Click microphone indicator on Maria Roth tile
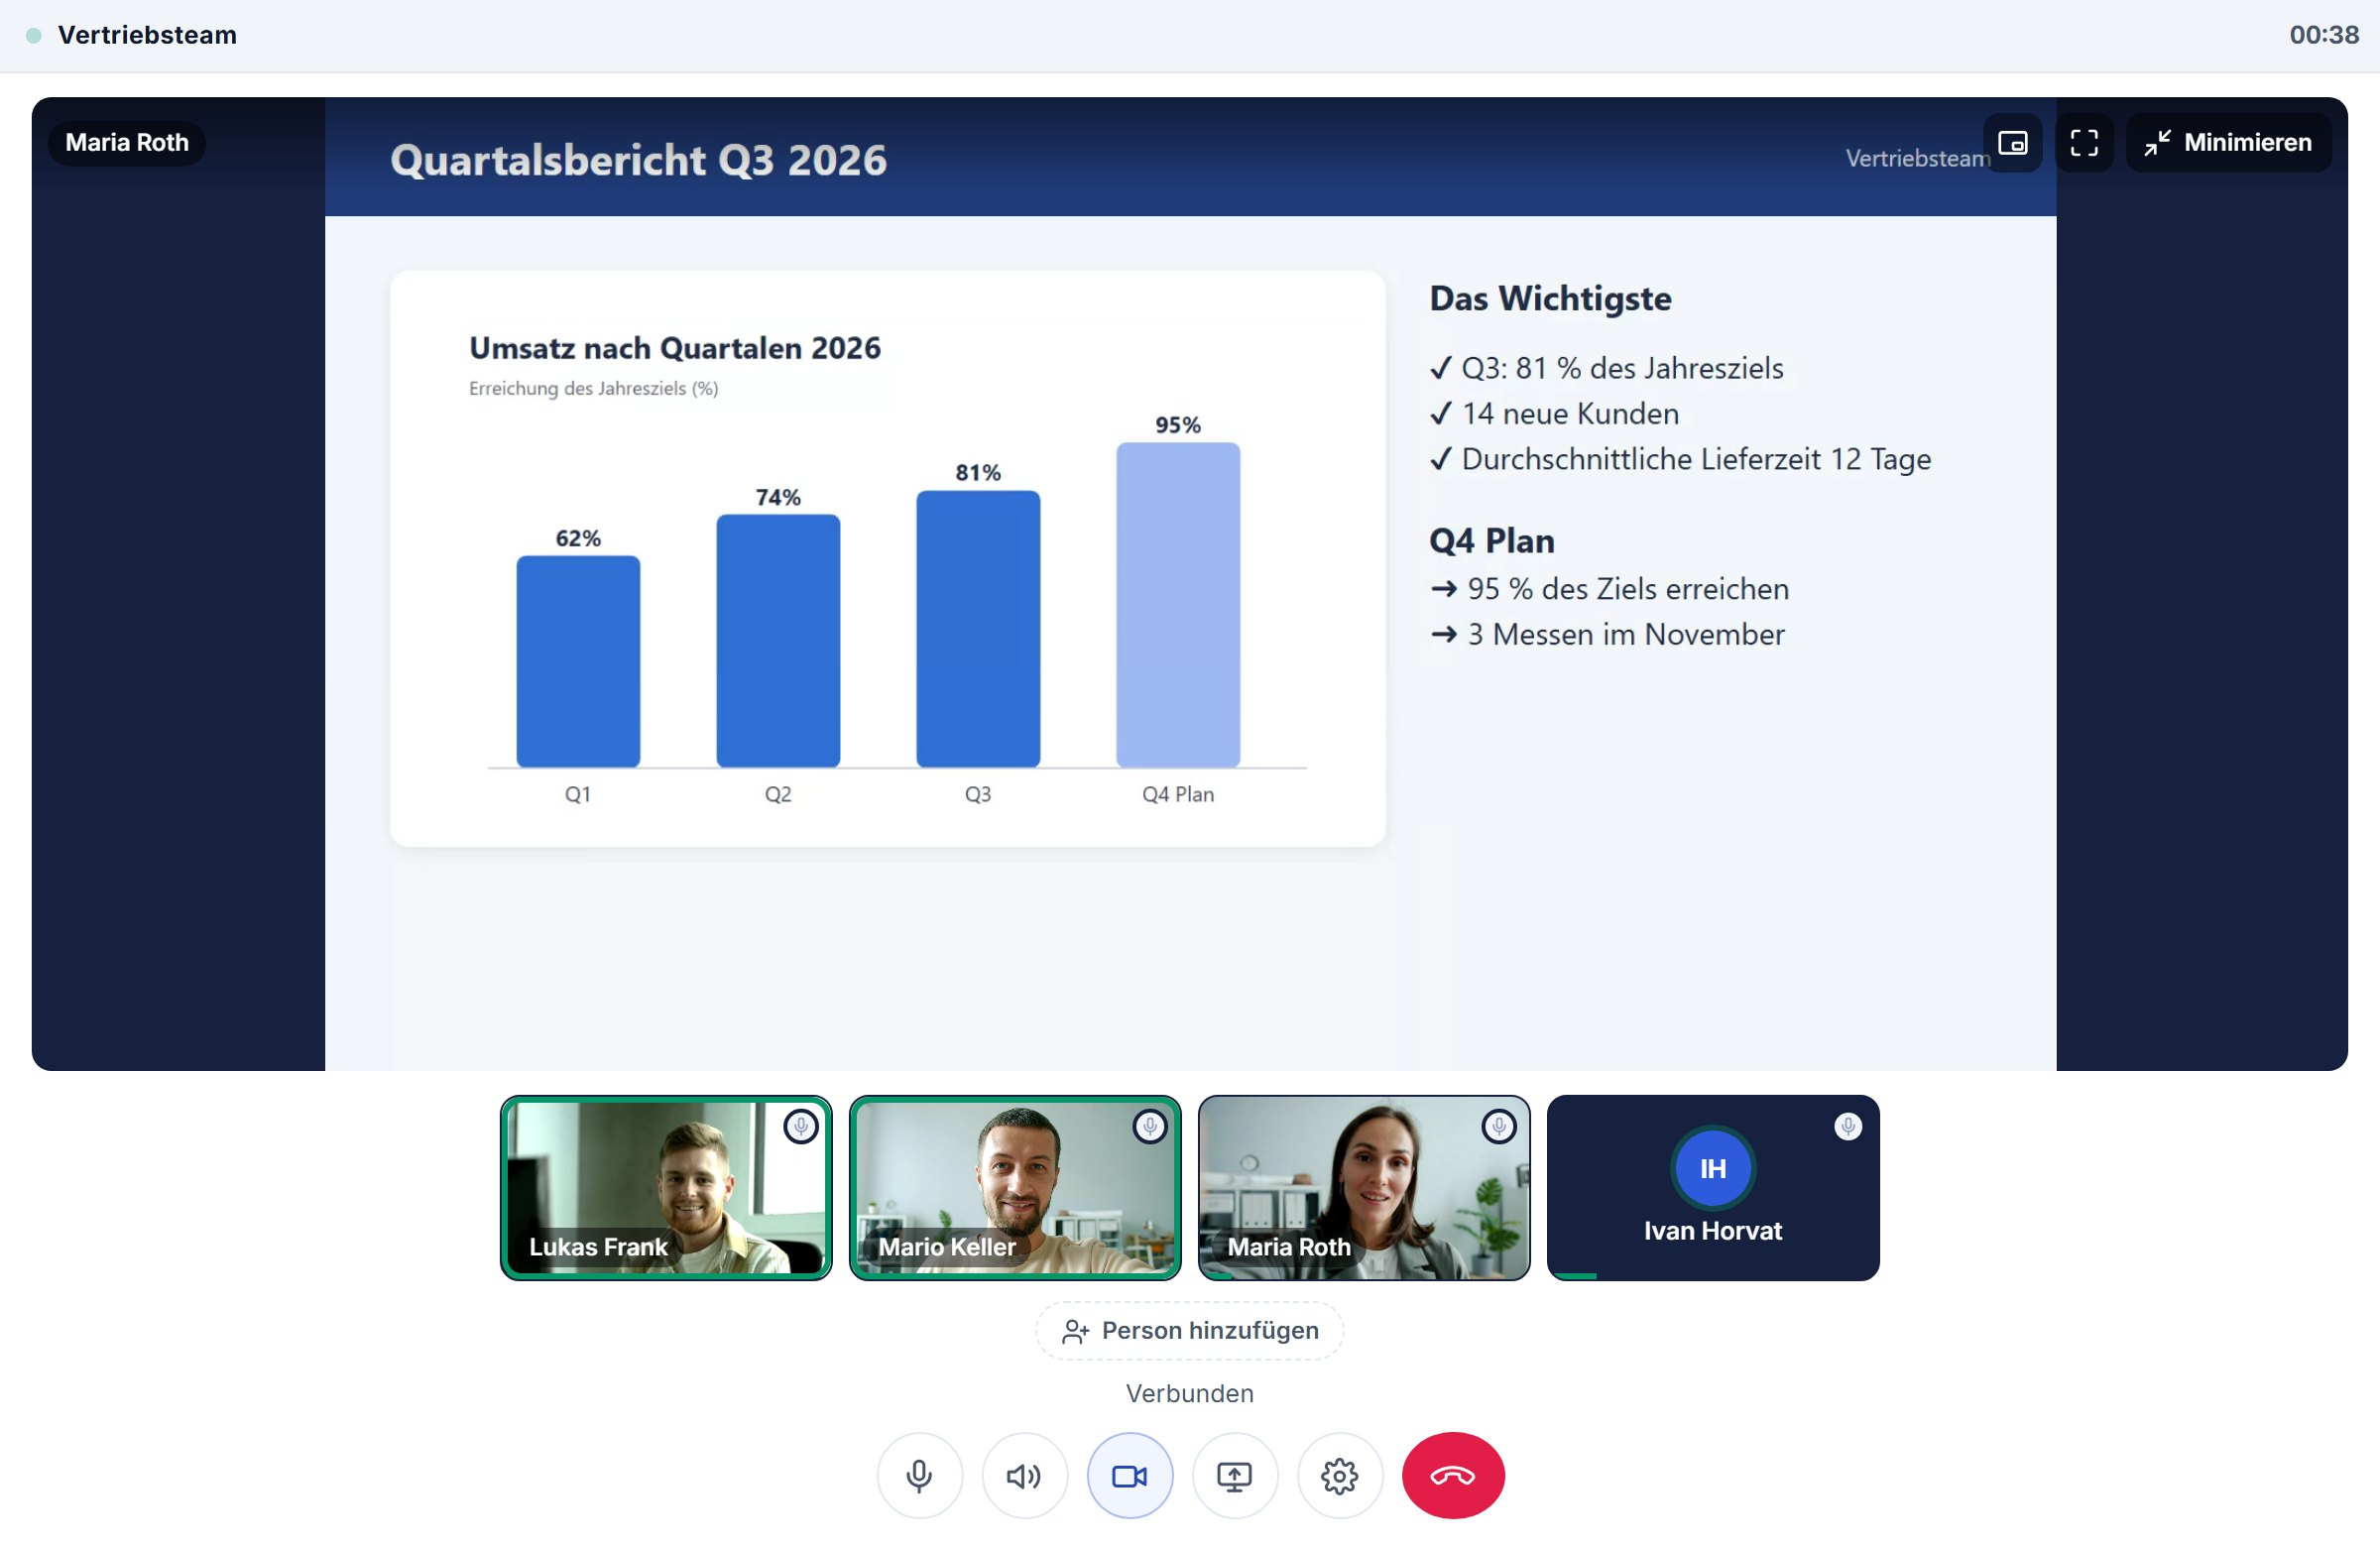2380x1547 pixels. (x=1499, y=1126)
